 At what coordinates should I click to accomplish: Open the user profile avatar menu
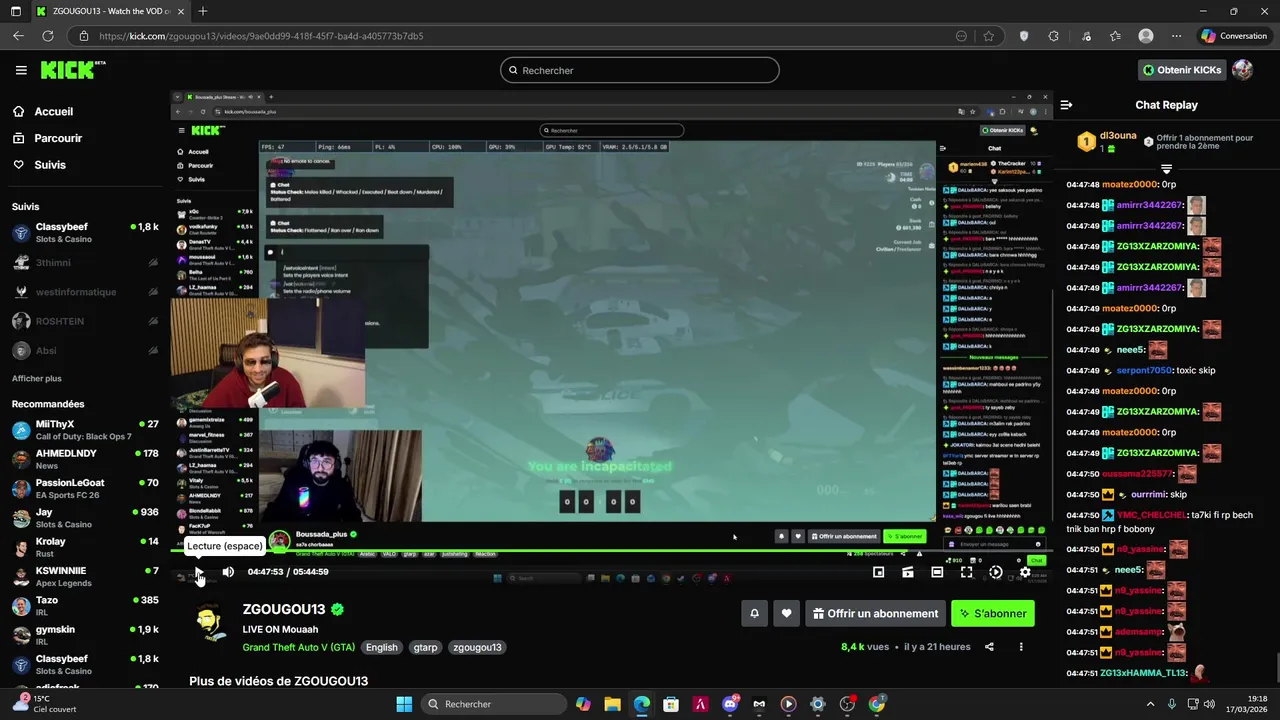point(1243,70)
